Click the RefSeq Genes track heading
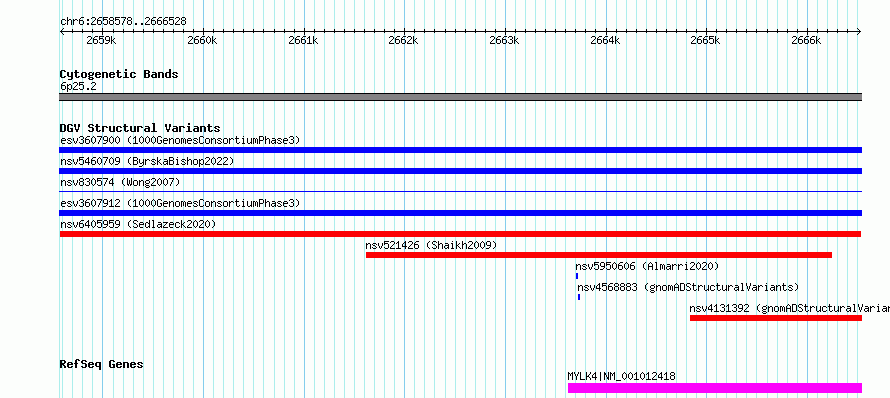890x398 pixels. (102, 364)
